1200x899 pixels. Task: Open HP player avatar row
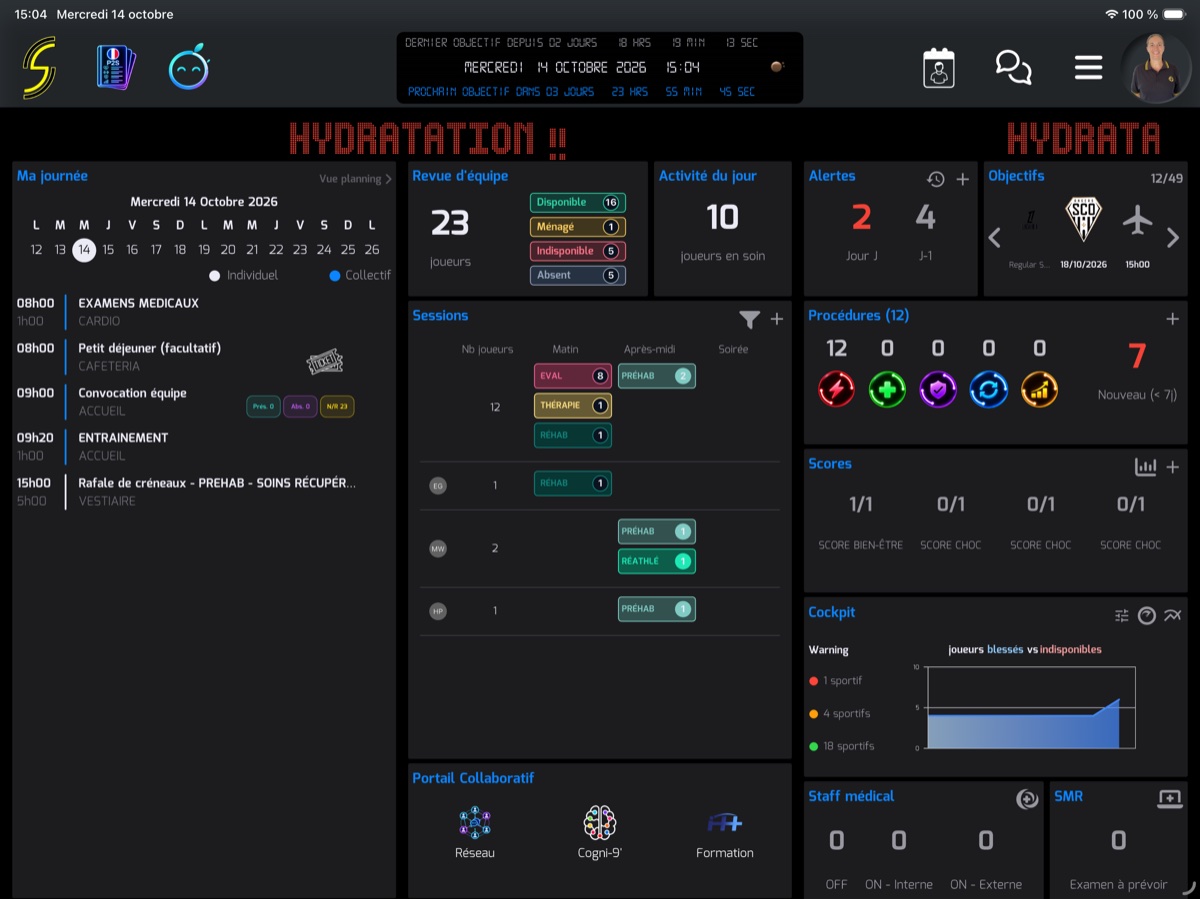(x=438, y=611)
